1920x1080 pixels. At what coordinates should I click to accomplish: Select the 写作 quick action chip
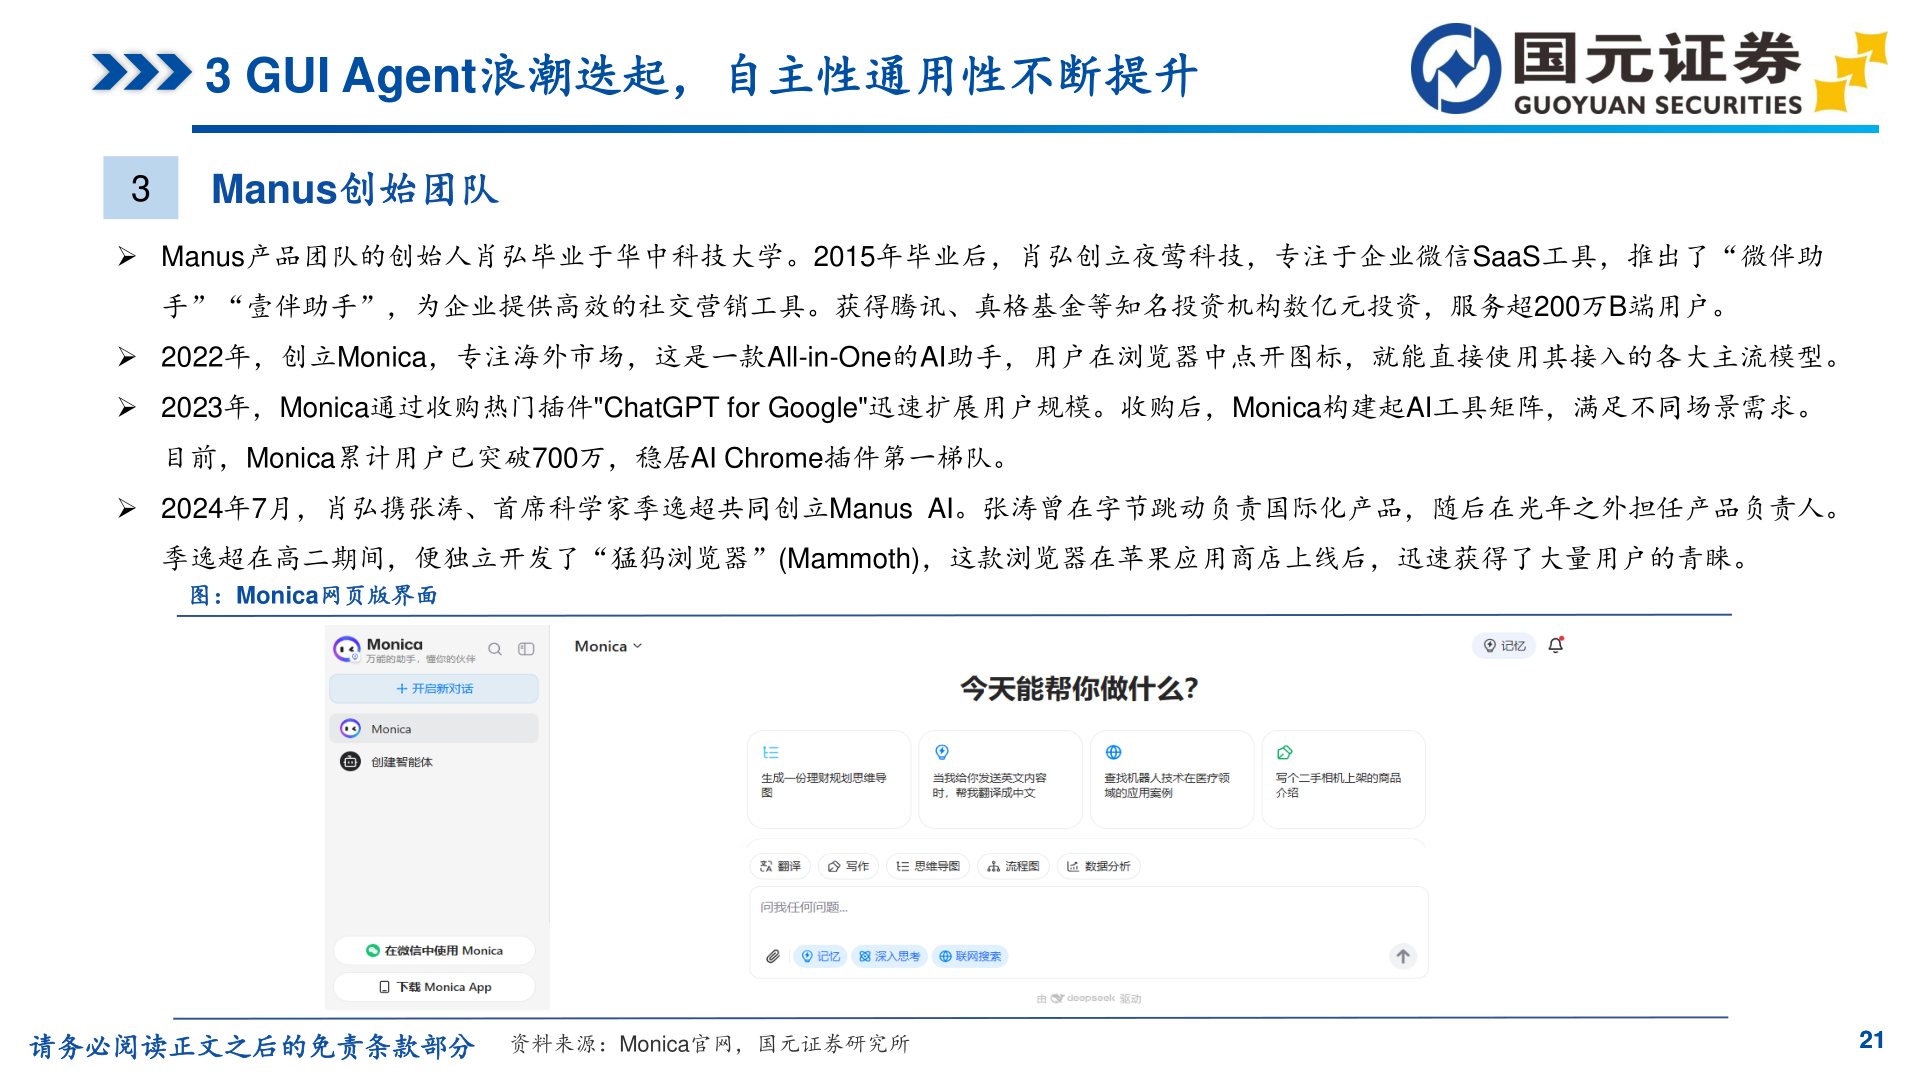(x=848, y=866)
